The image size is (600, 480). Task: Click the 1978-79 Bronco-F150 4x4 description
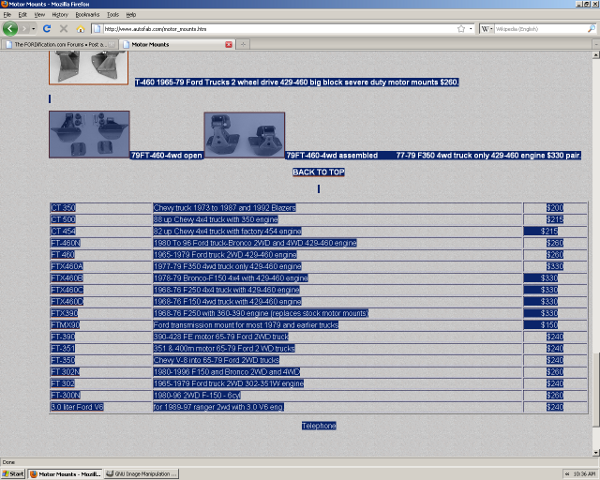231,278
